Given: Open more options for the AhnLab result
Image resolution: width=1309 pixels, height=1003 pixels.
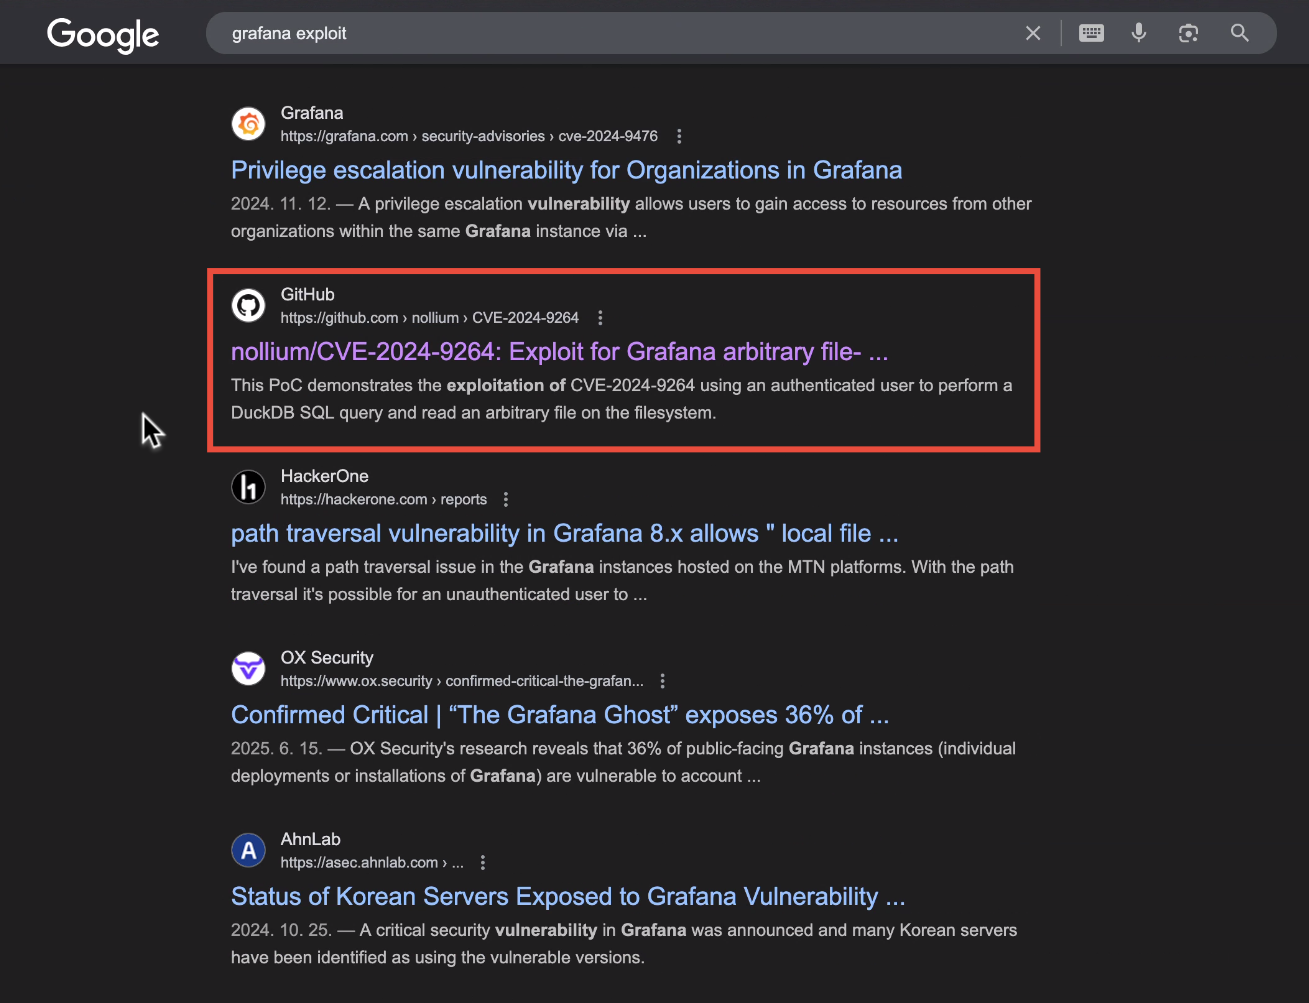Looking at the screenshot, I should pos(483,862).
